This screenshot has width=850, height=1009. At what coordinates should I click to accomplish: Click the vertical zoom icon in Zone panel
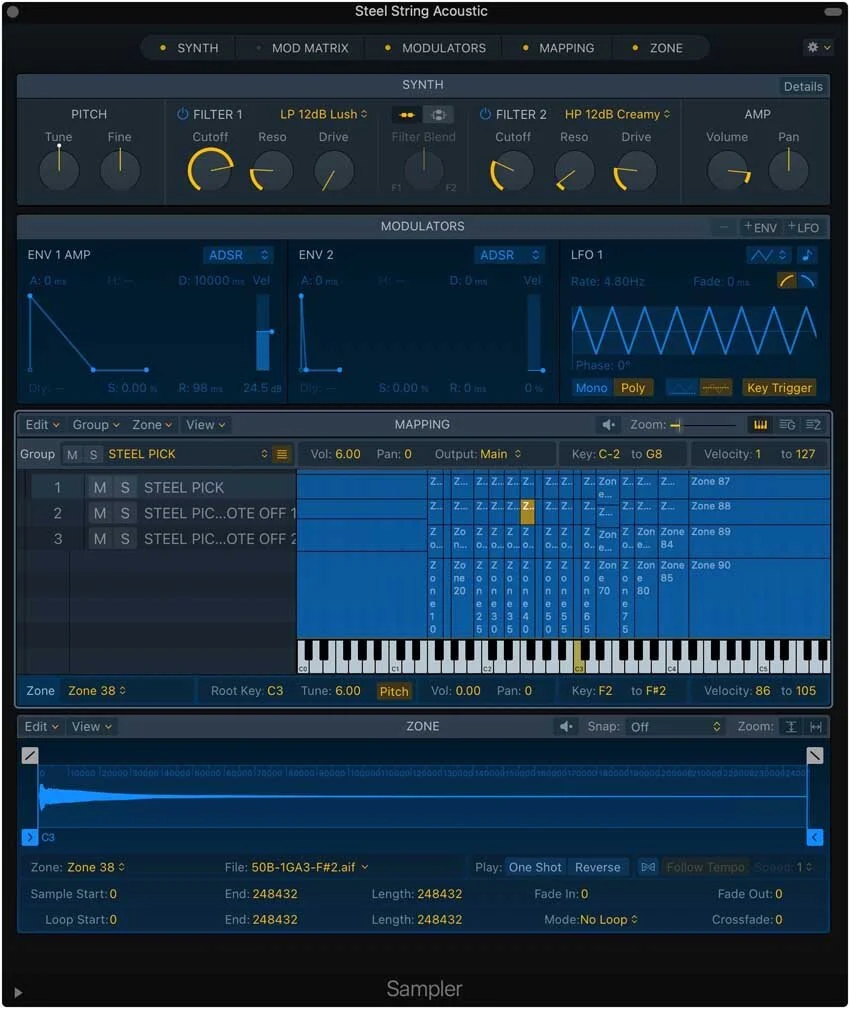(x=790, y=726)
